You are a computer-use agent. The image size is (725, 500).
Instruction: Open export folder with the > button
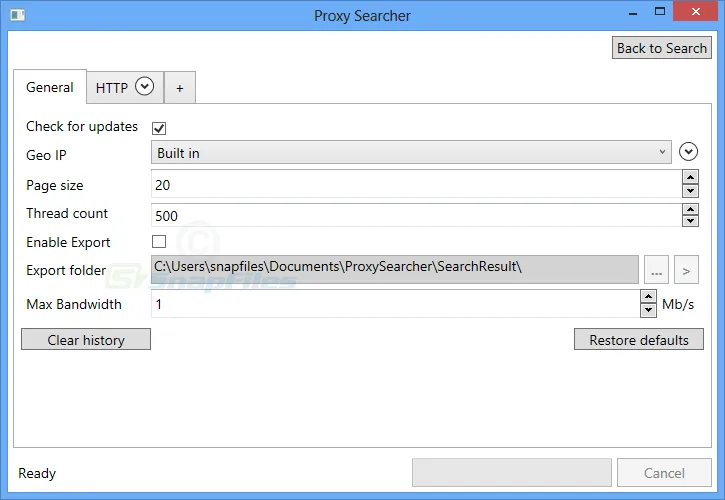point(686,270)
